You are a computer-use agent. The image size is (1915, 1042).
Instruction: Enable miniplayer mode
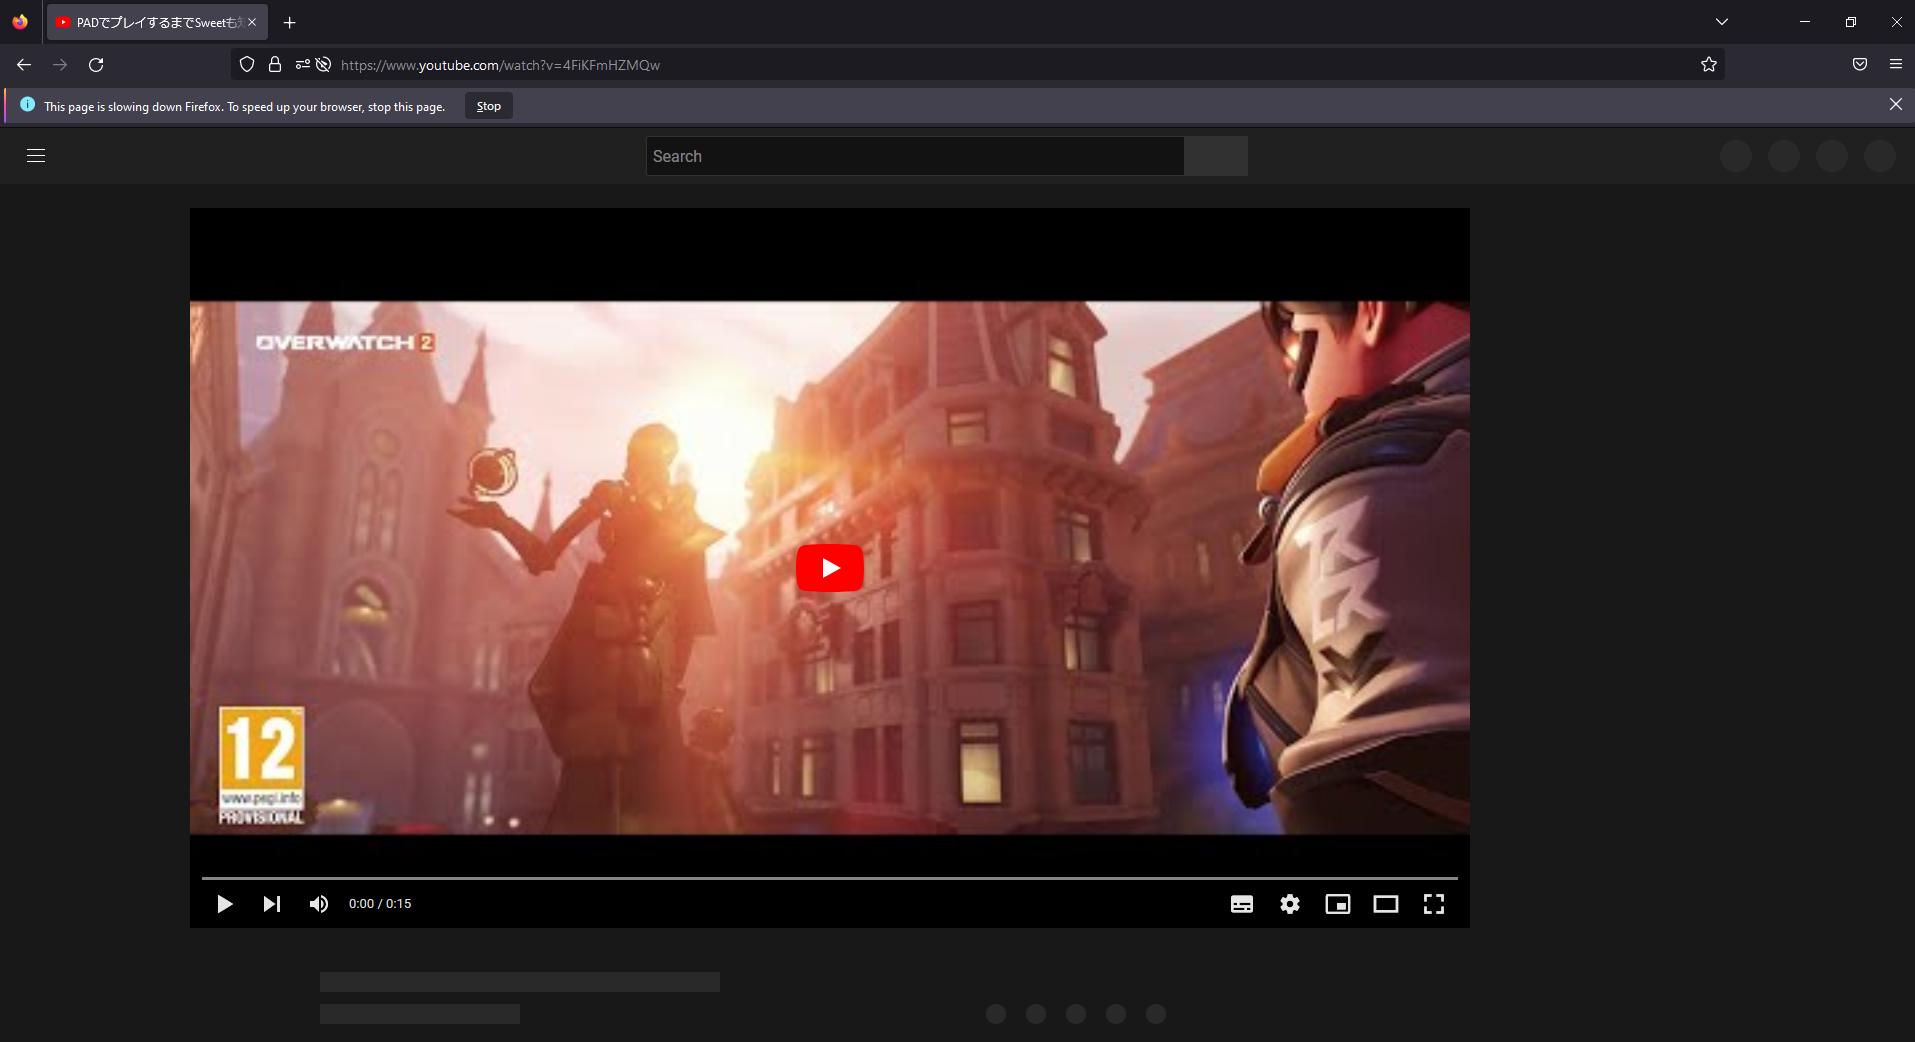1338,904
